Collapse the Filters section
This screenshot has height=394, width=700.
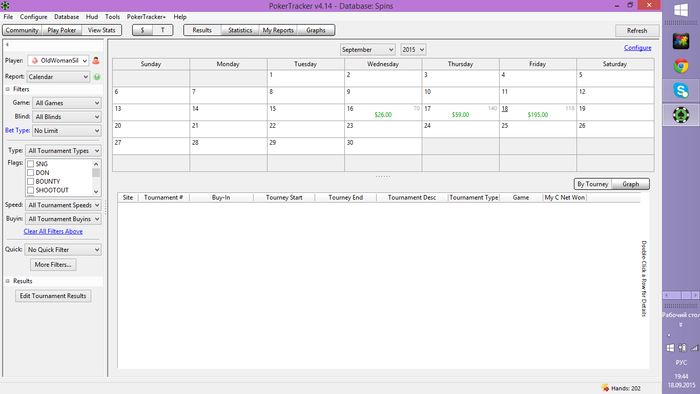tap(8, 89)
